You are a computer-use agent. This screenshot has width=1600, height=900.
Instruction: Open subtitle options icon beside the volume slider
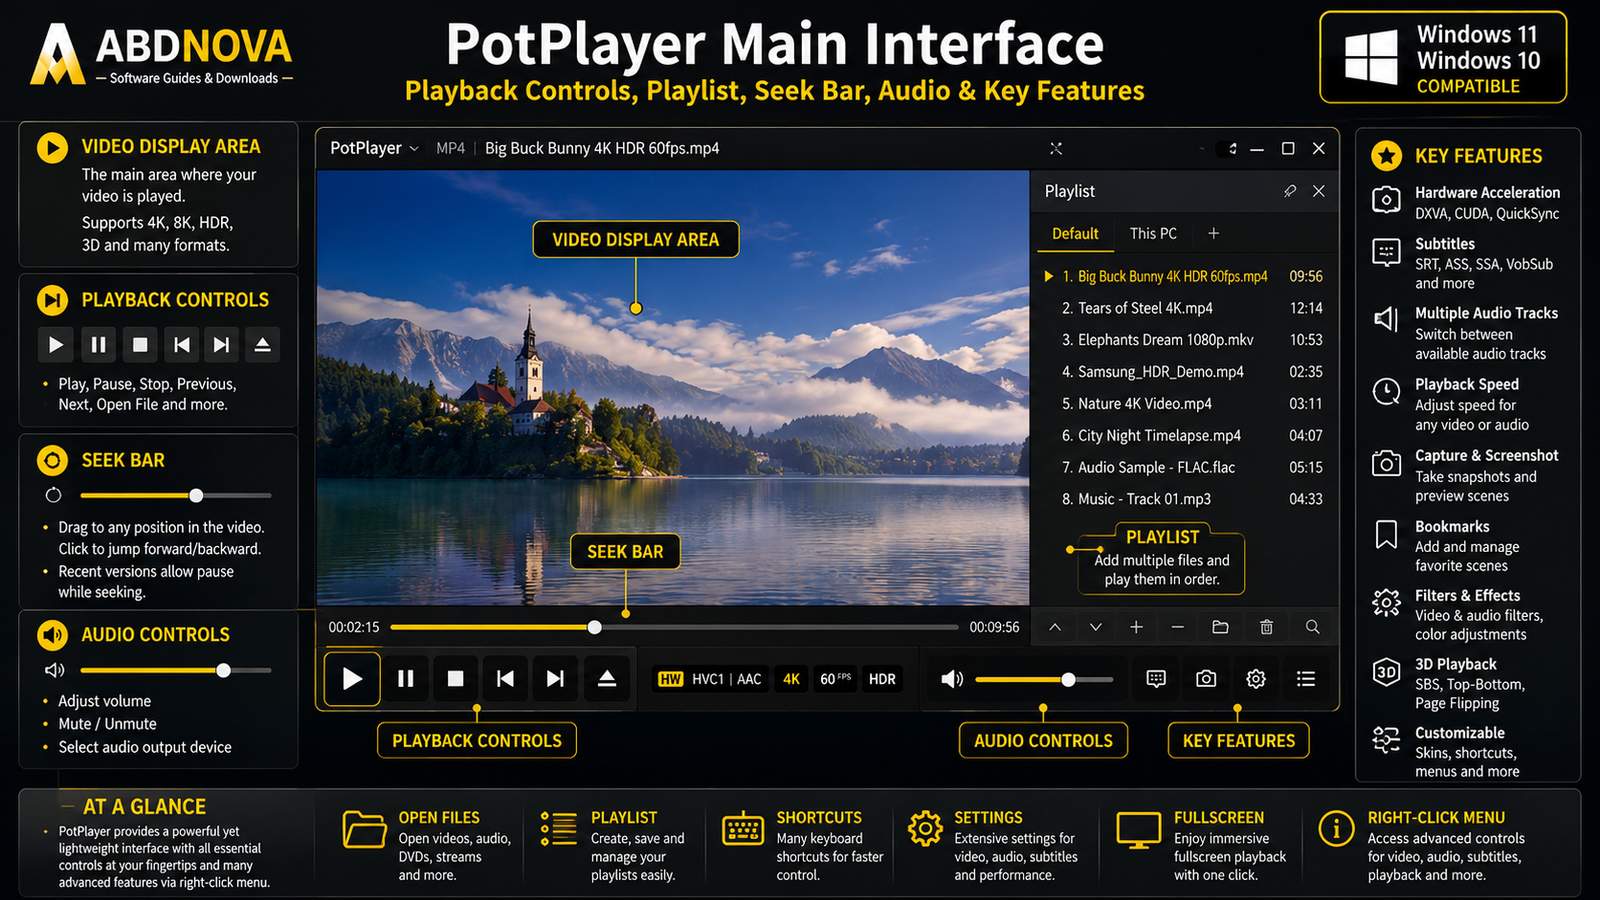[x=1156, y=679]
